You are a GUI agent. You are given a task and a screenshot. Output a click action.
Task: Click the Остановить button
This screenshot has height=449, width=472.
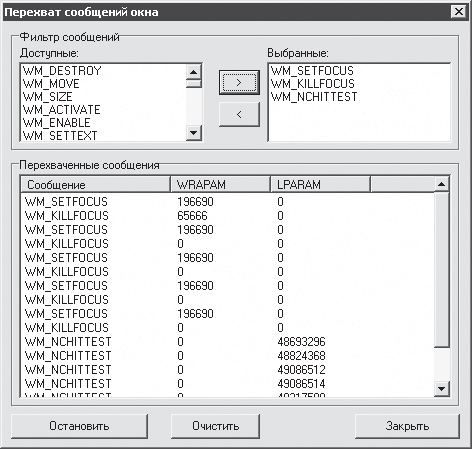pos(79,426)
